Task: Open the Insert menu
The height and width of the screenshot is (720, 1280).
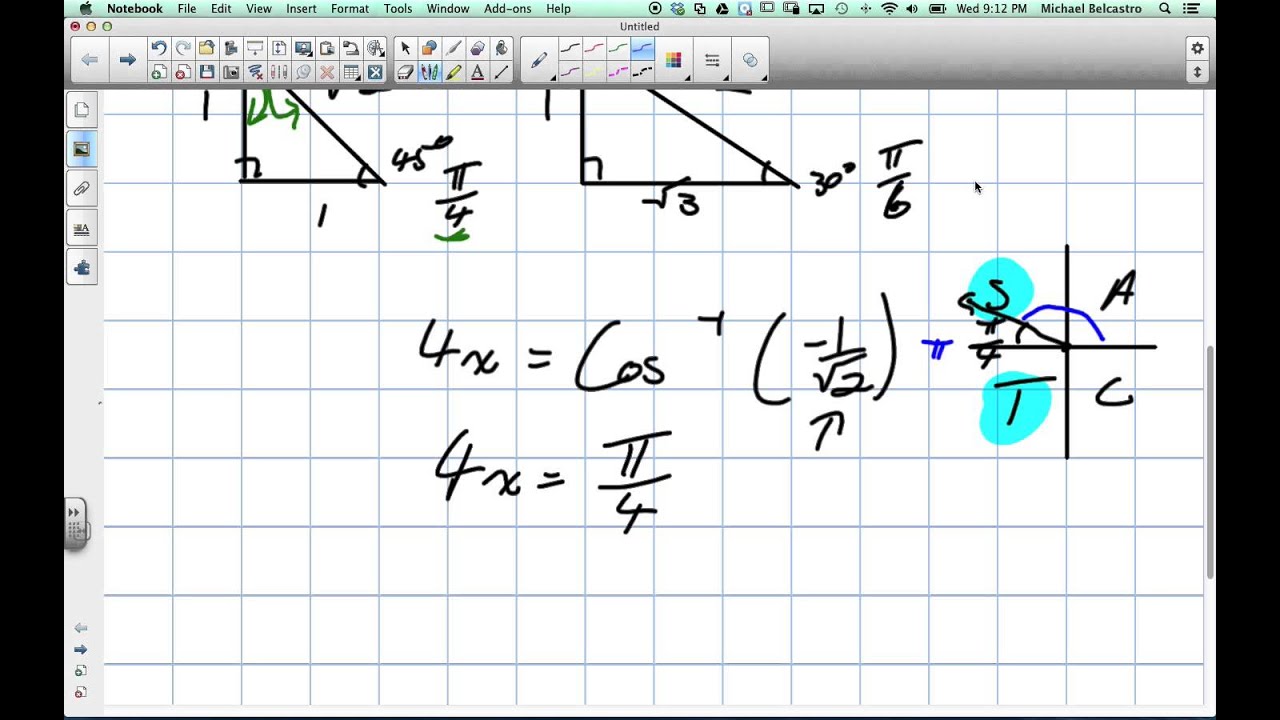Action: pos(301,9)
